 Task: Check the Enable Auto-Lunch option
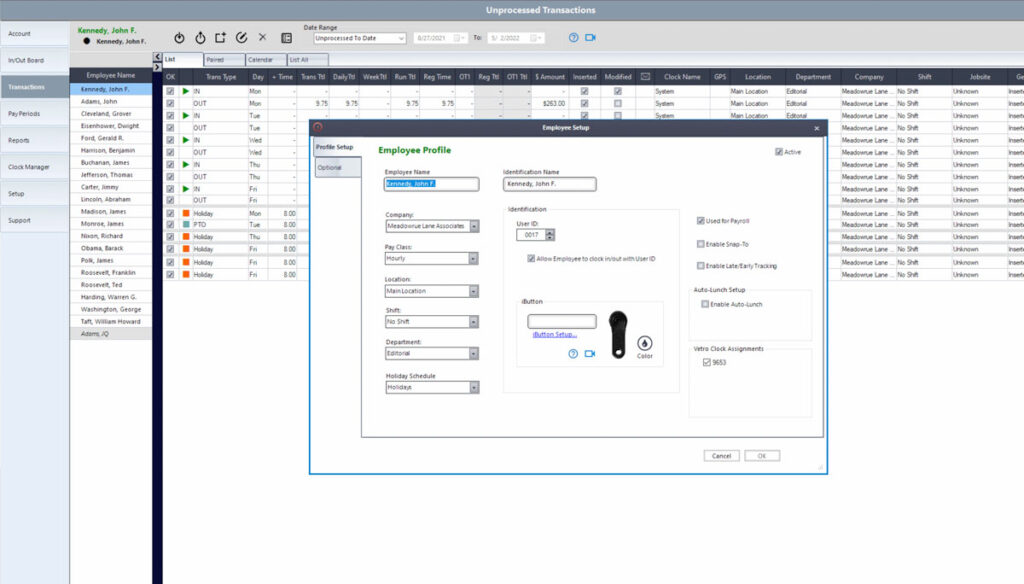click(x=705, y=303)
